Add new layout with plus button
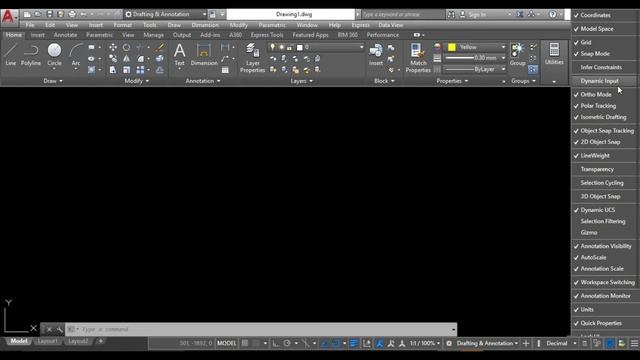Viewport: 640px width, 360px height. pos(100,341)
